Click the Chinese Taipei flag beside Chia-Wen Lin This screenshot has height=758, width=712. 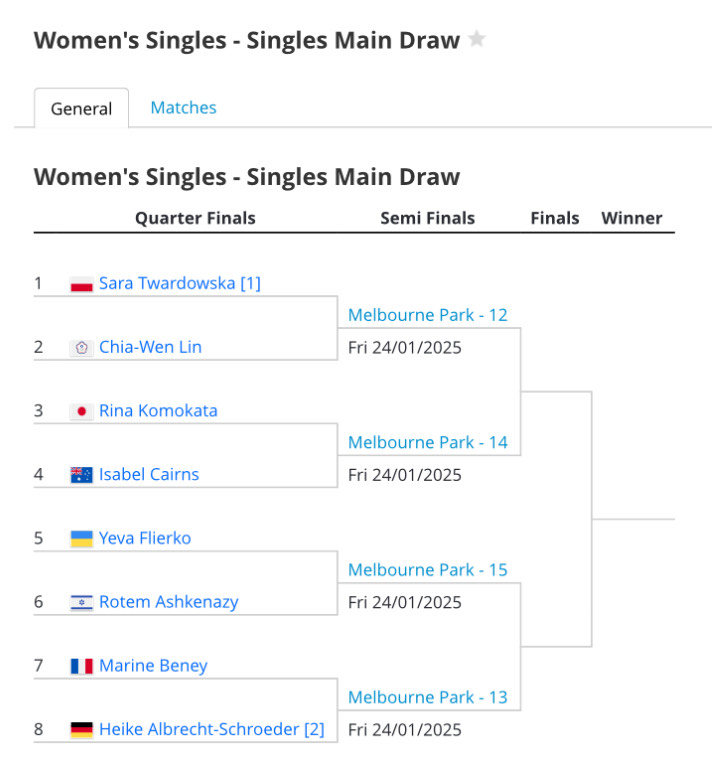pyautogui.click(x=81, y=348)
